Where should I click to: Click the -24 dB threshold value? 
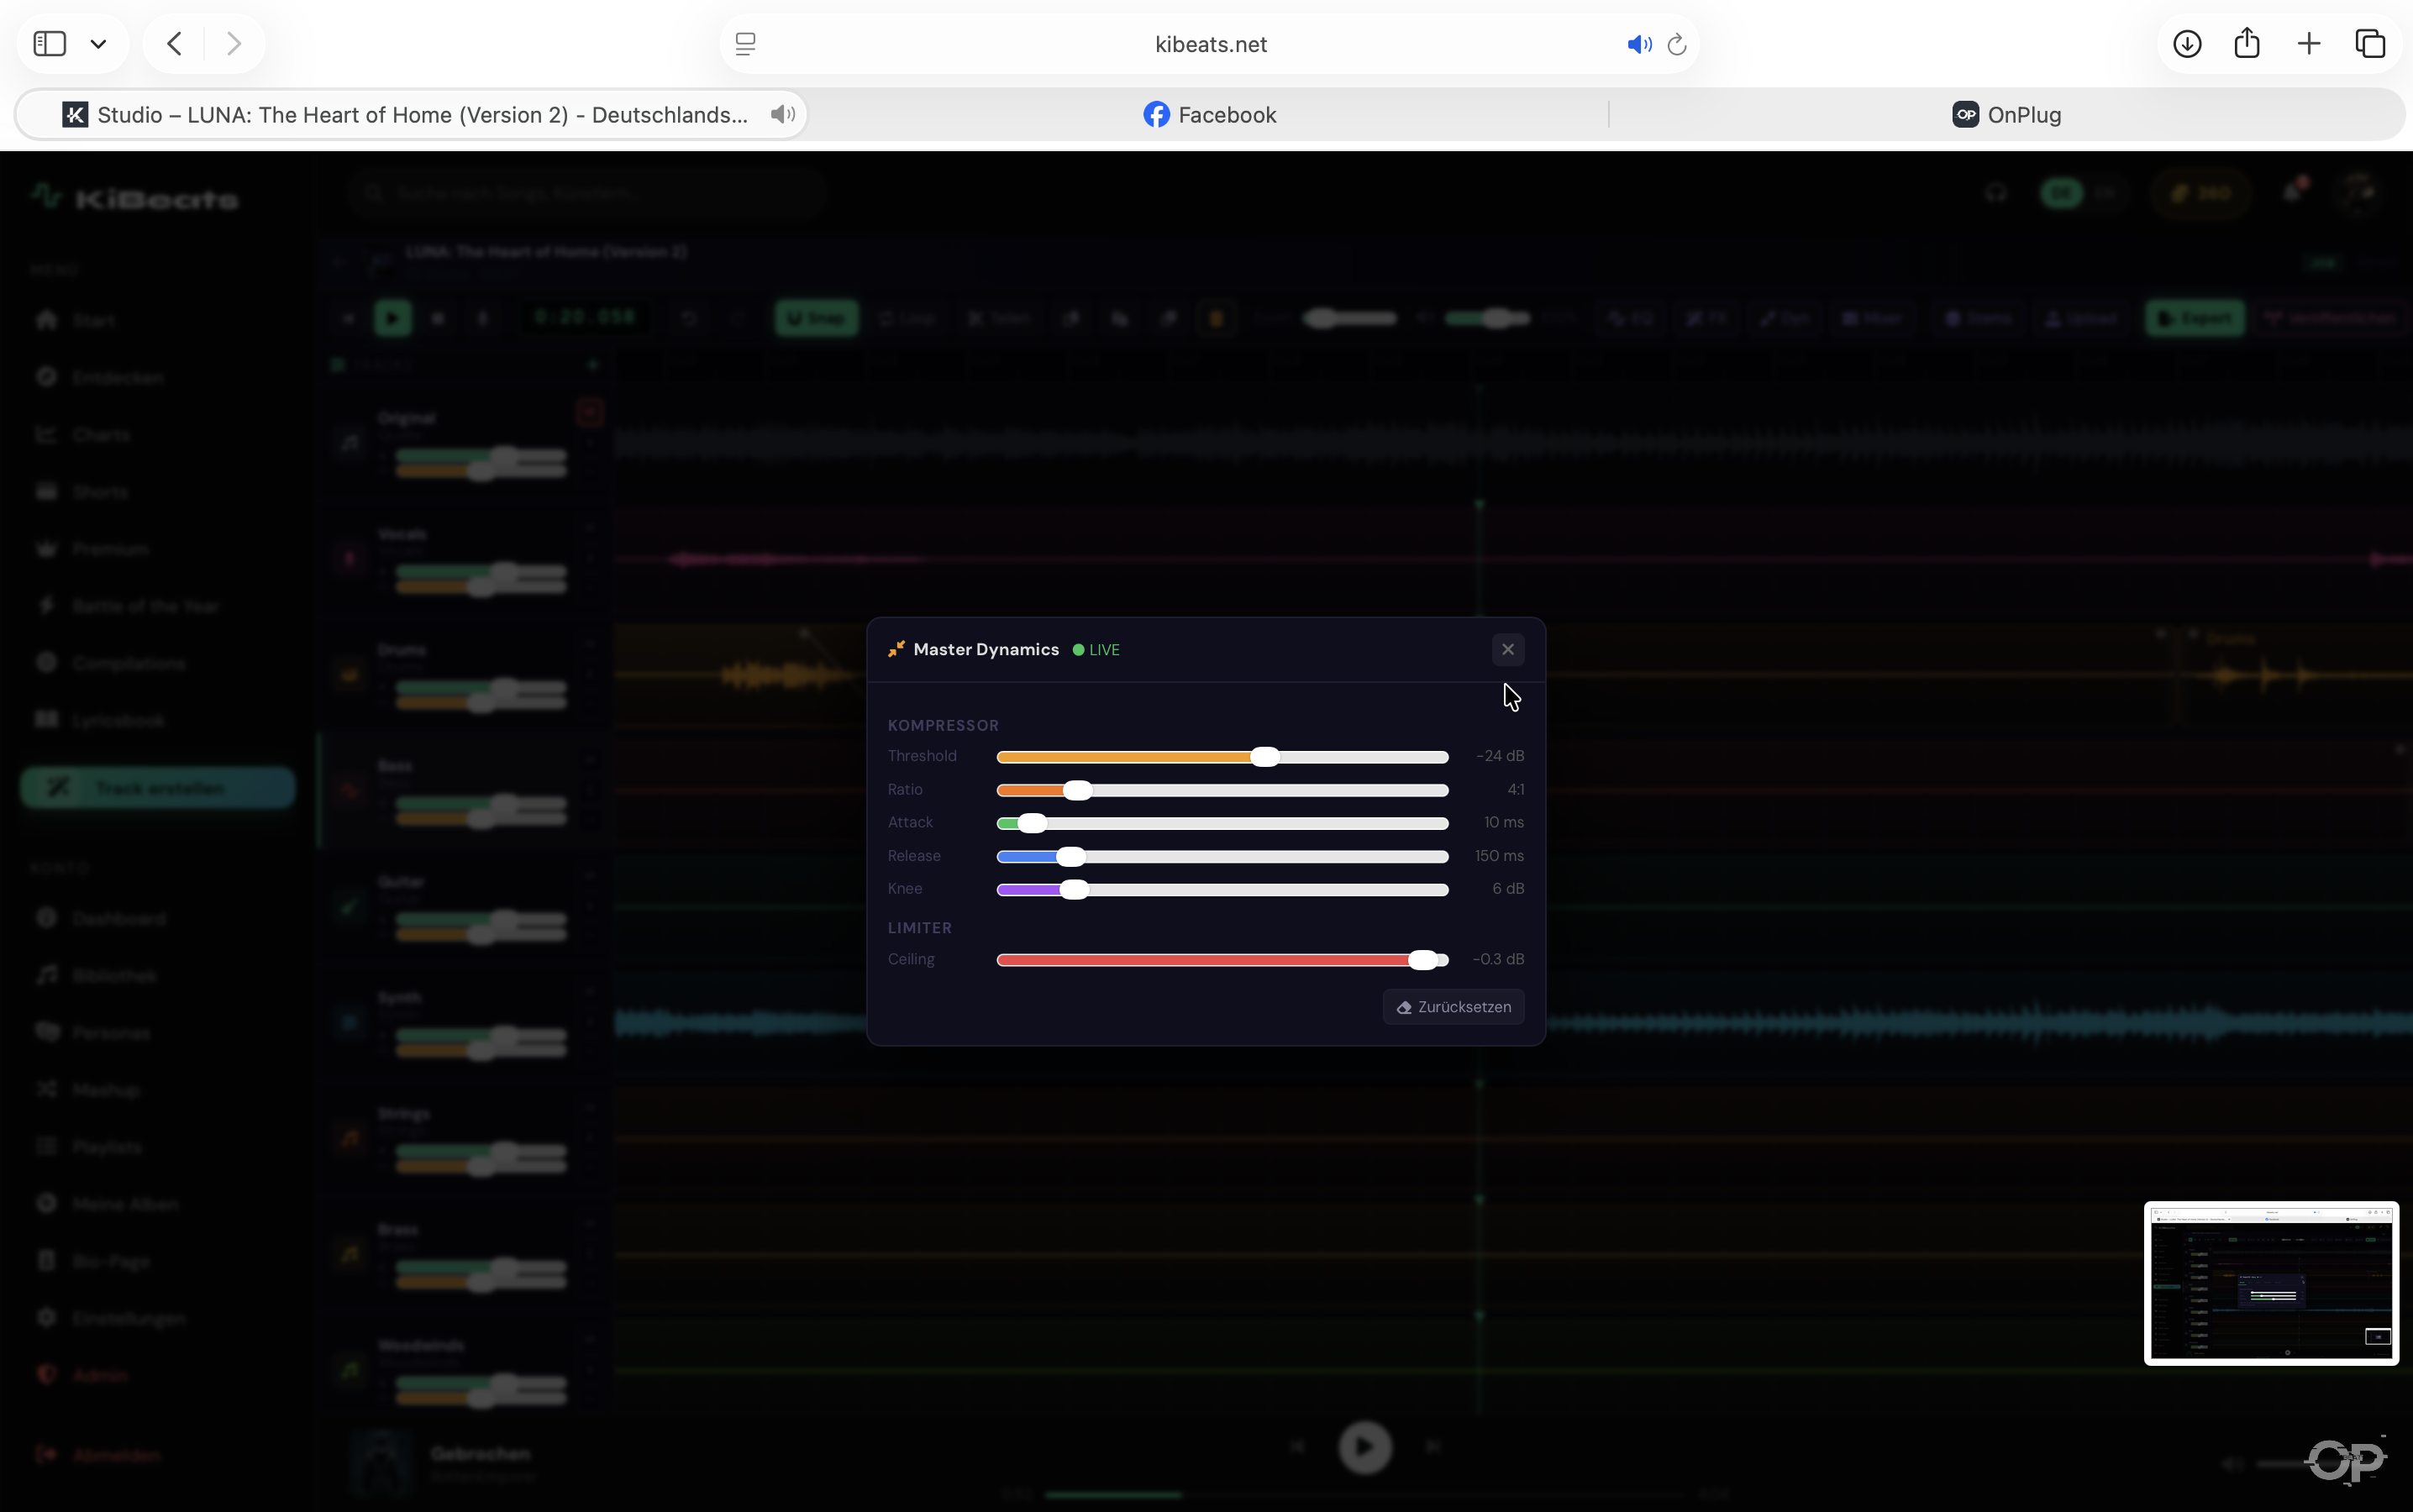[x=1500, y=756]
